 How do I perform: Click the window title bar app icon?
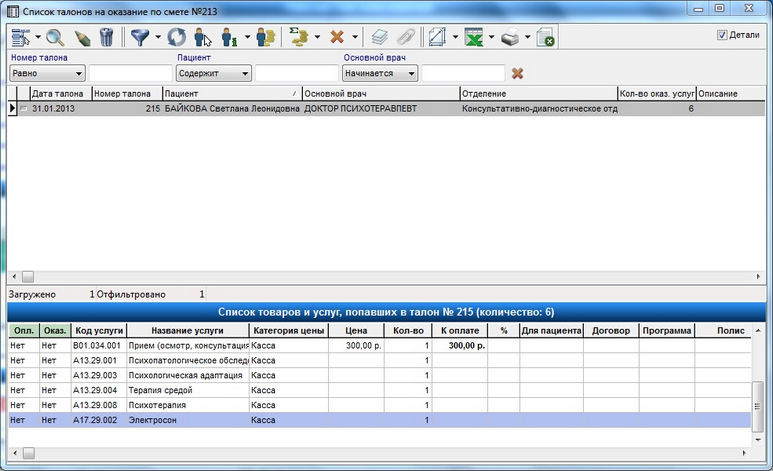pyautogui.click(x=13, y=11)
